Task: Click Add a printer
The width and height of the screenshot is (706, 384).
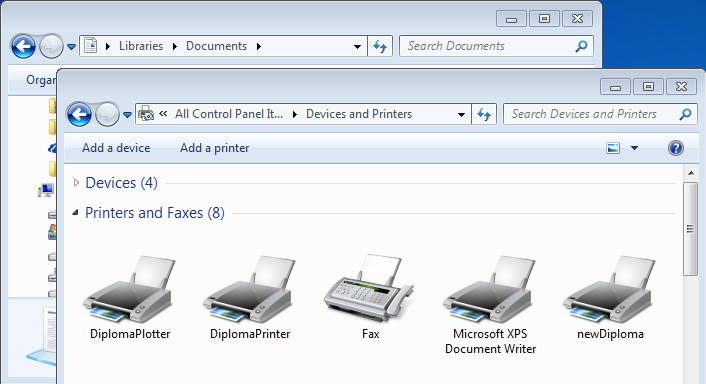Action: tap(214, 148)
